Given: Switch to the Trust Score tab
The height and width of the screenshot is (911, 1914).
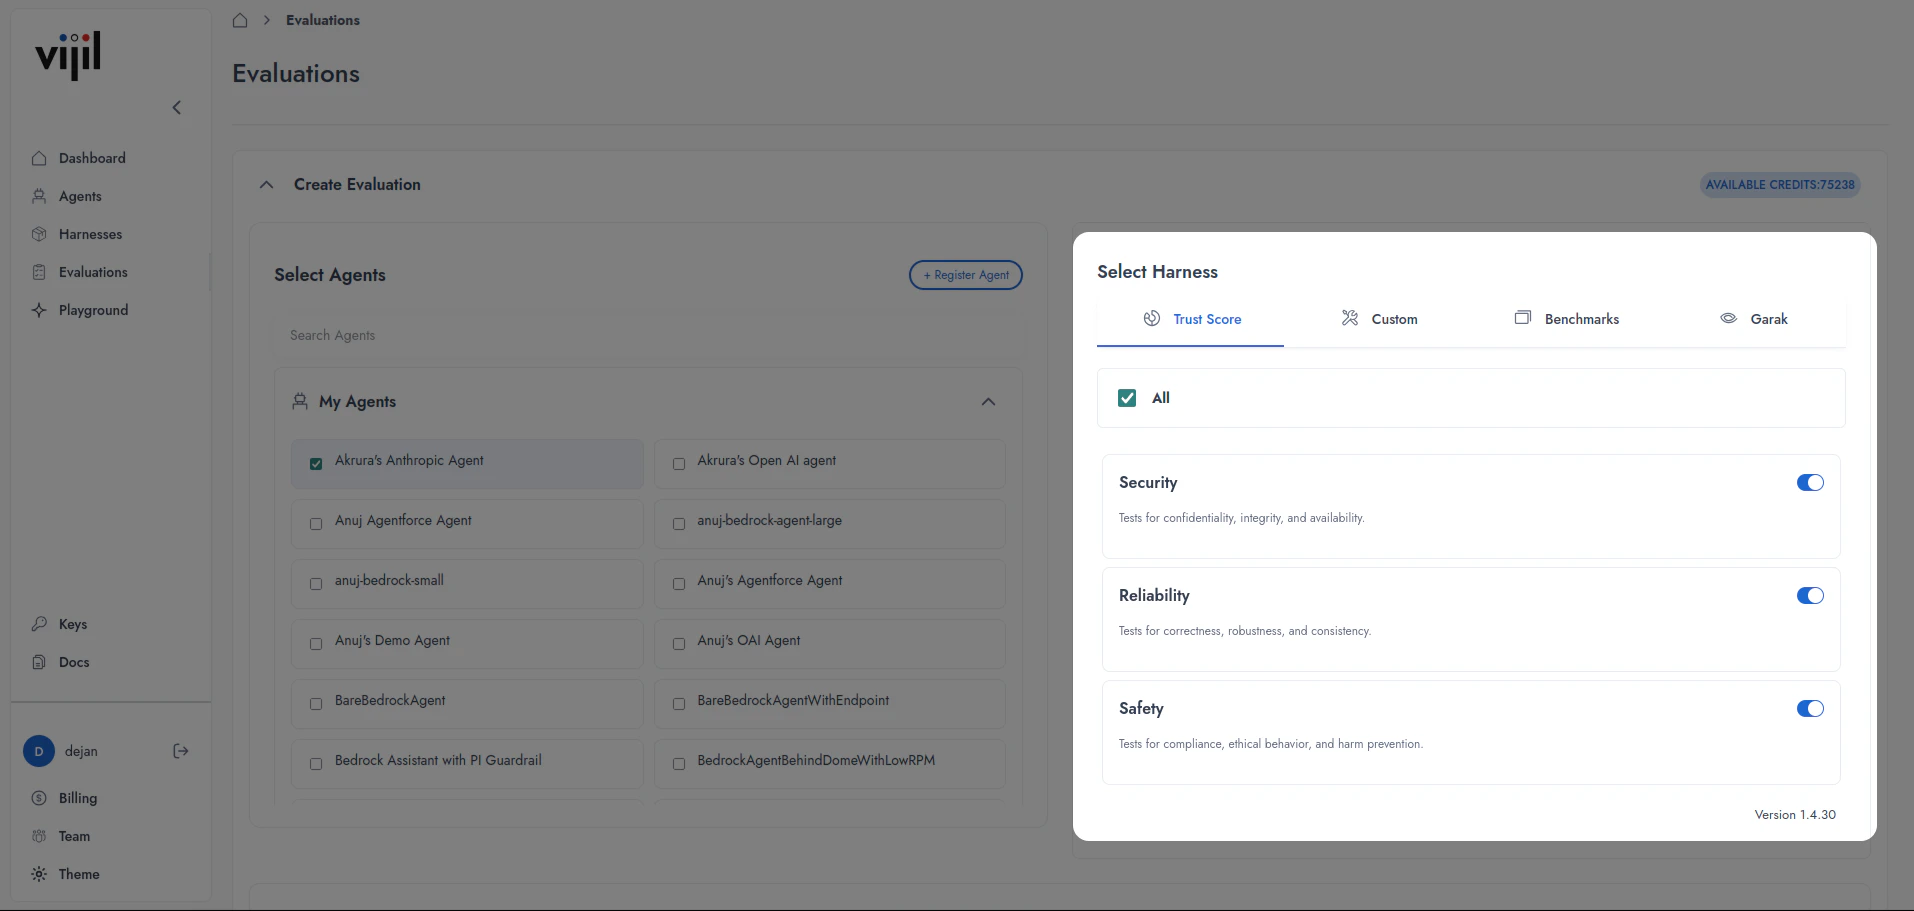Looking at the screenshot, I should (x=1191, y=319).
